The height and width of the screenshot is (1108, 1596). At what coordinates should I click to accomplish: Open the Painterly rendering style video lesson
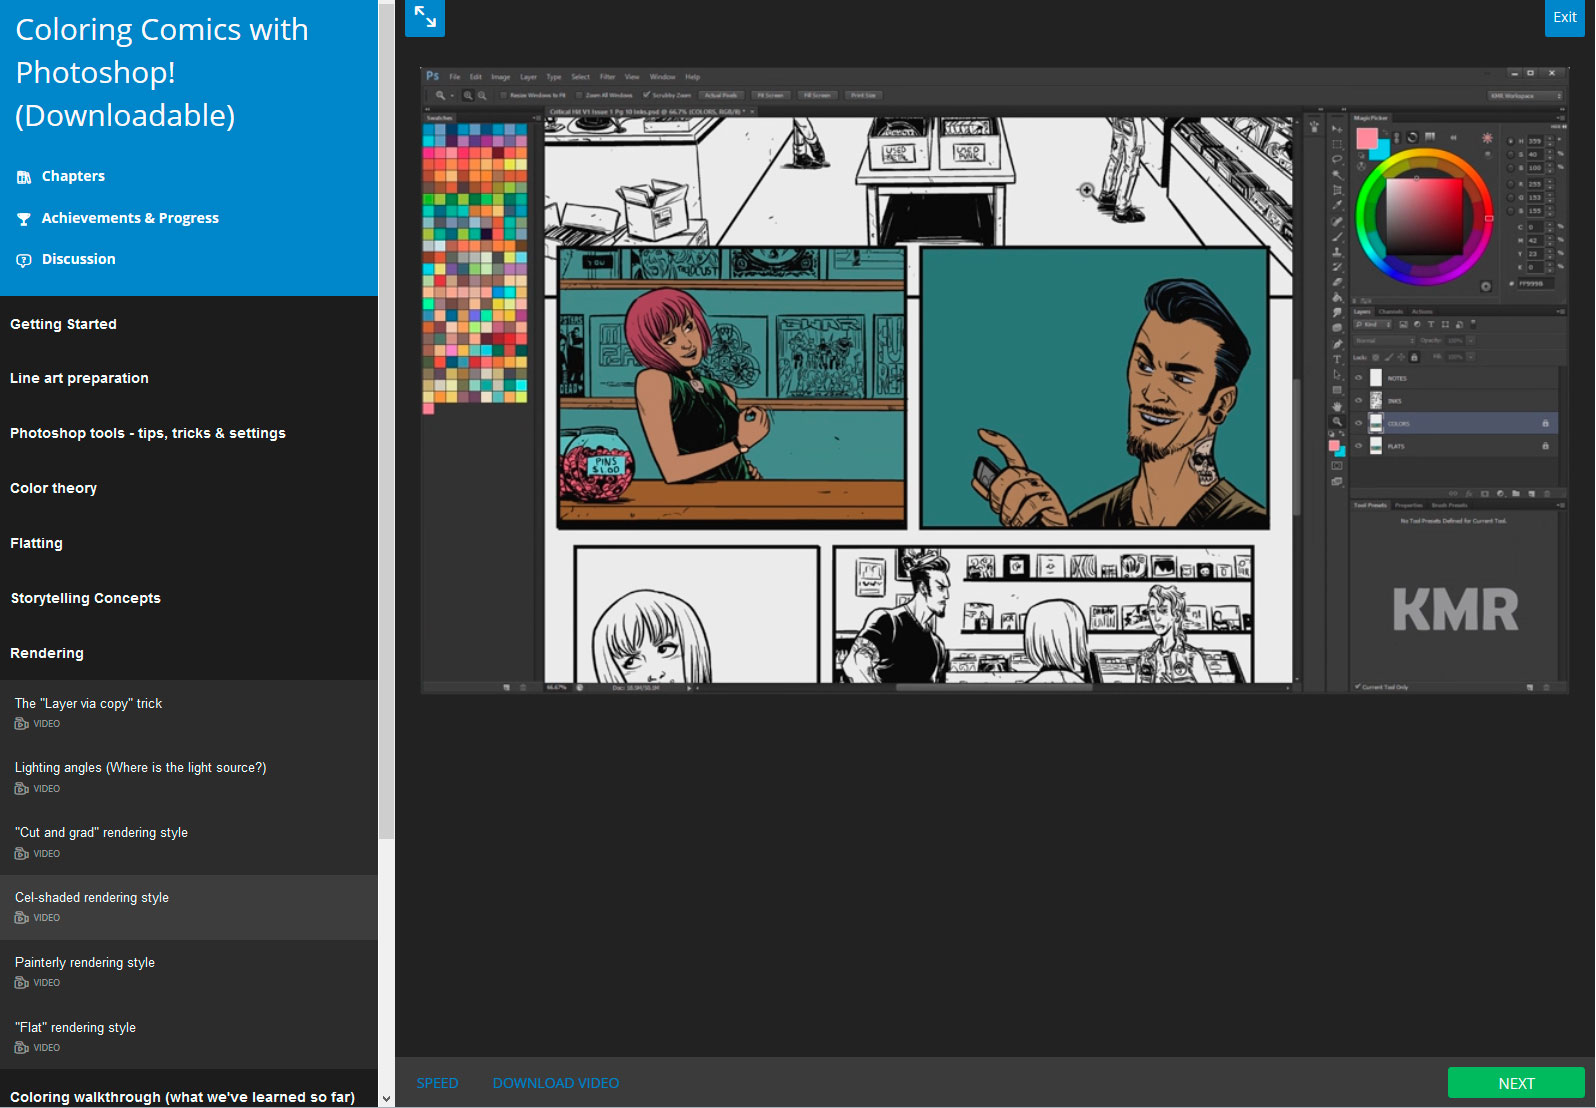click(85, 962)
